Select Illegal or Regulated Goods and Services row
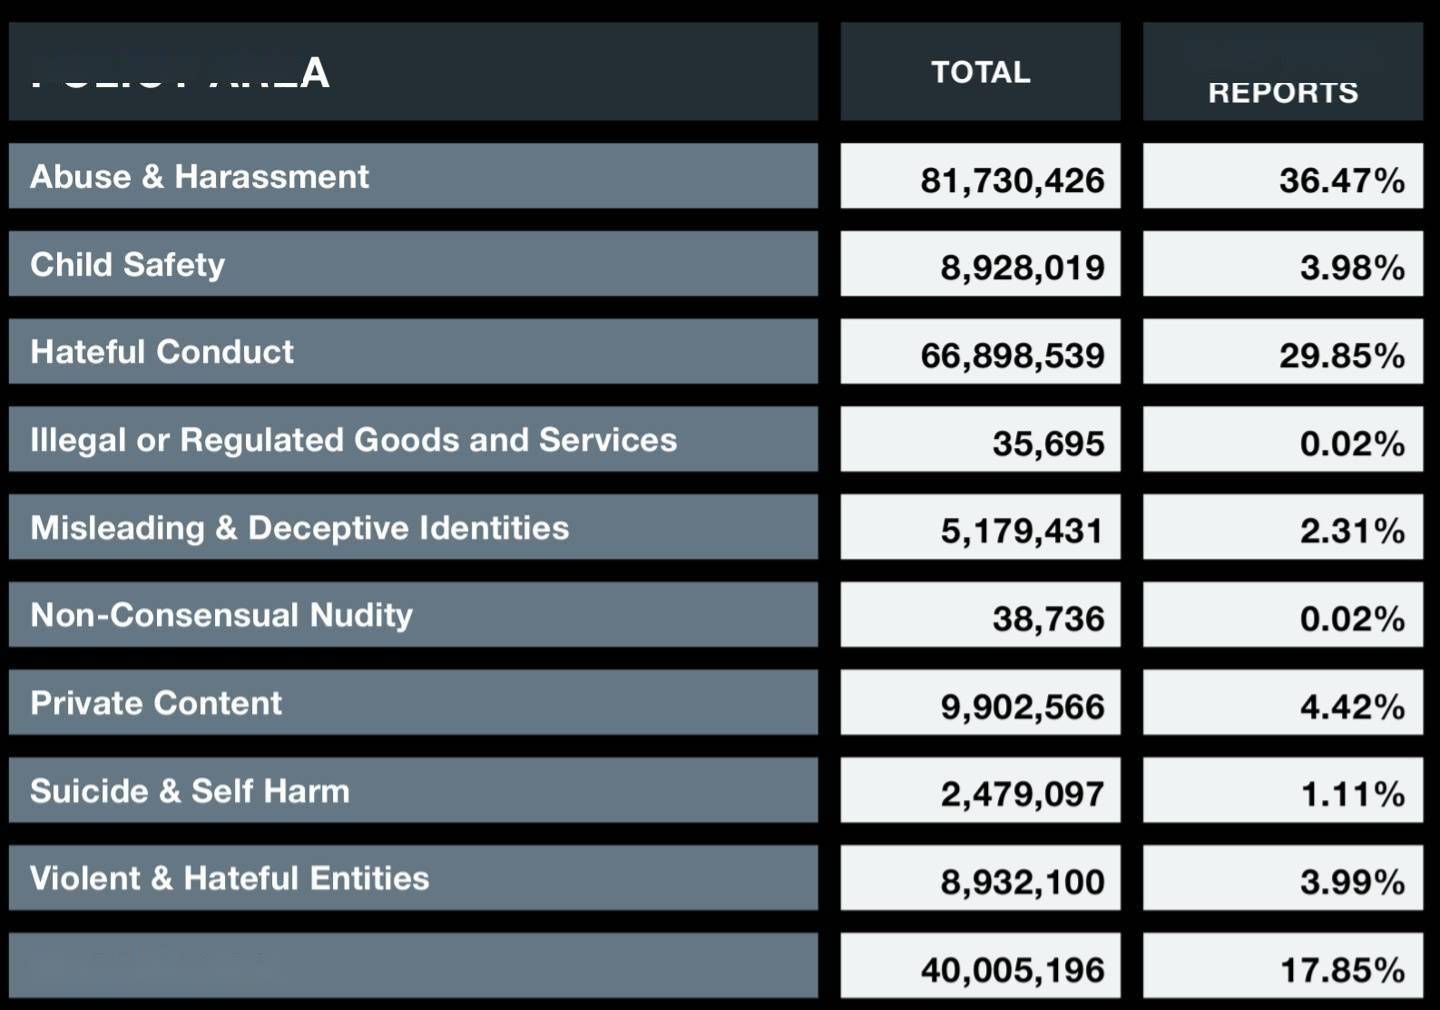Screen dimensions: 1440x1010 pyautogui.click(x=353, y=440)
